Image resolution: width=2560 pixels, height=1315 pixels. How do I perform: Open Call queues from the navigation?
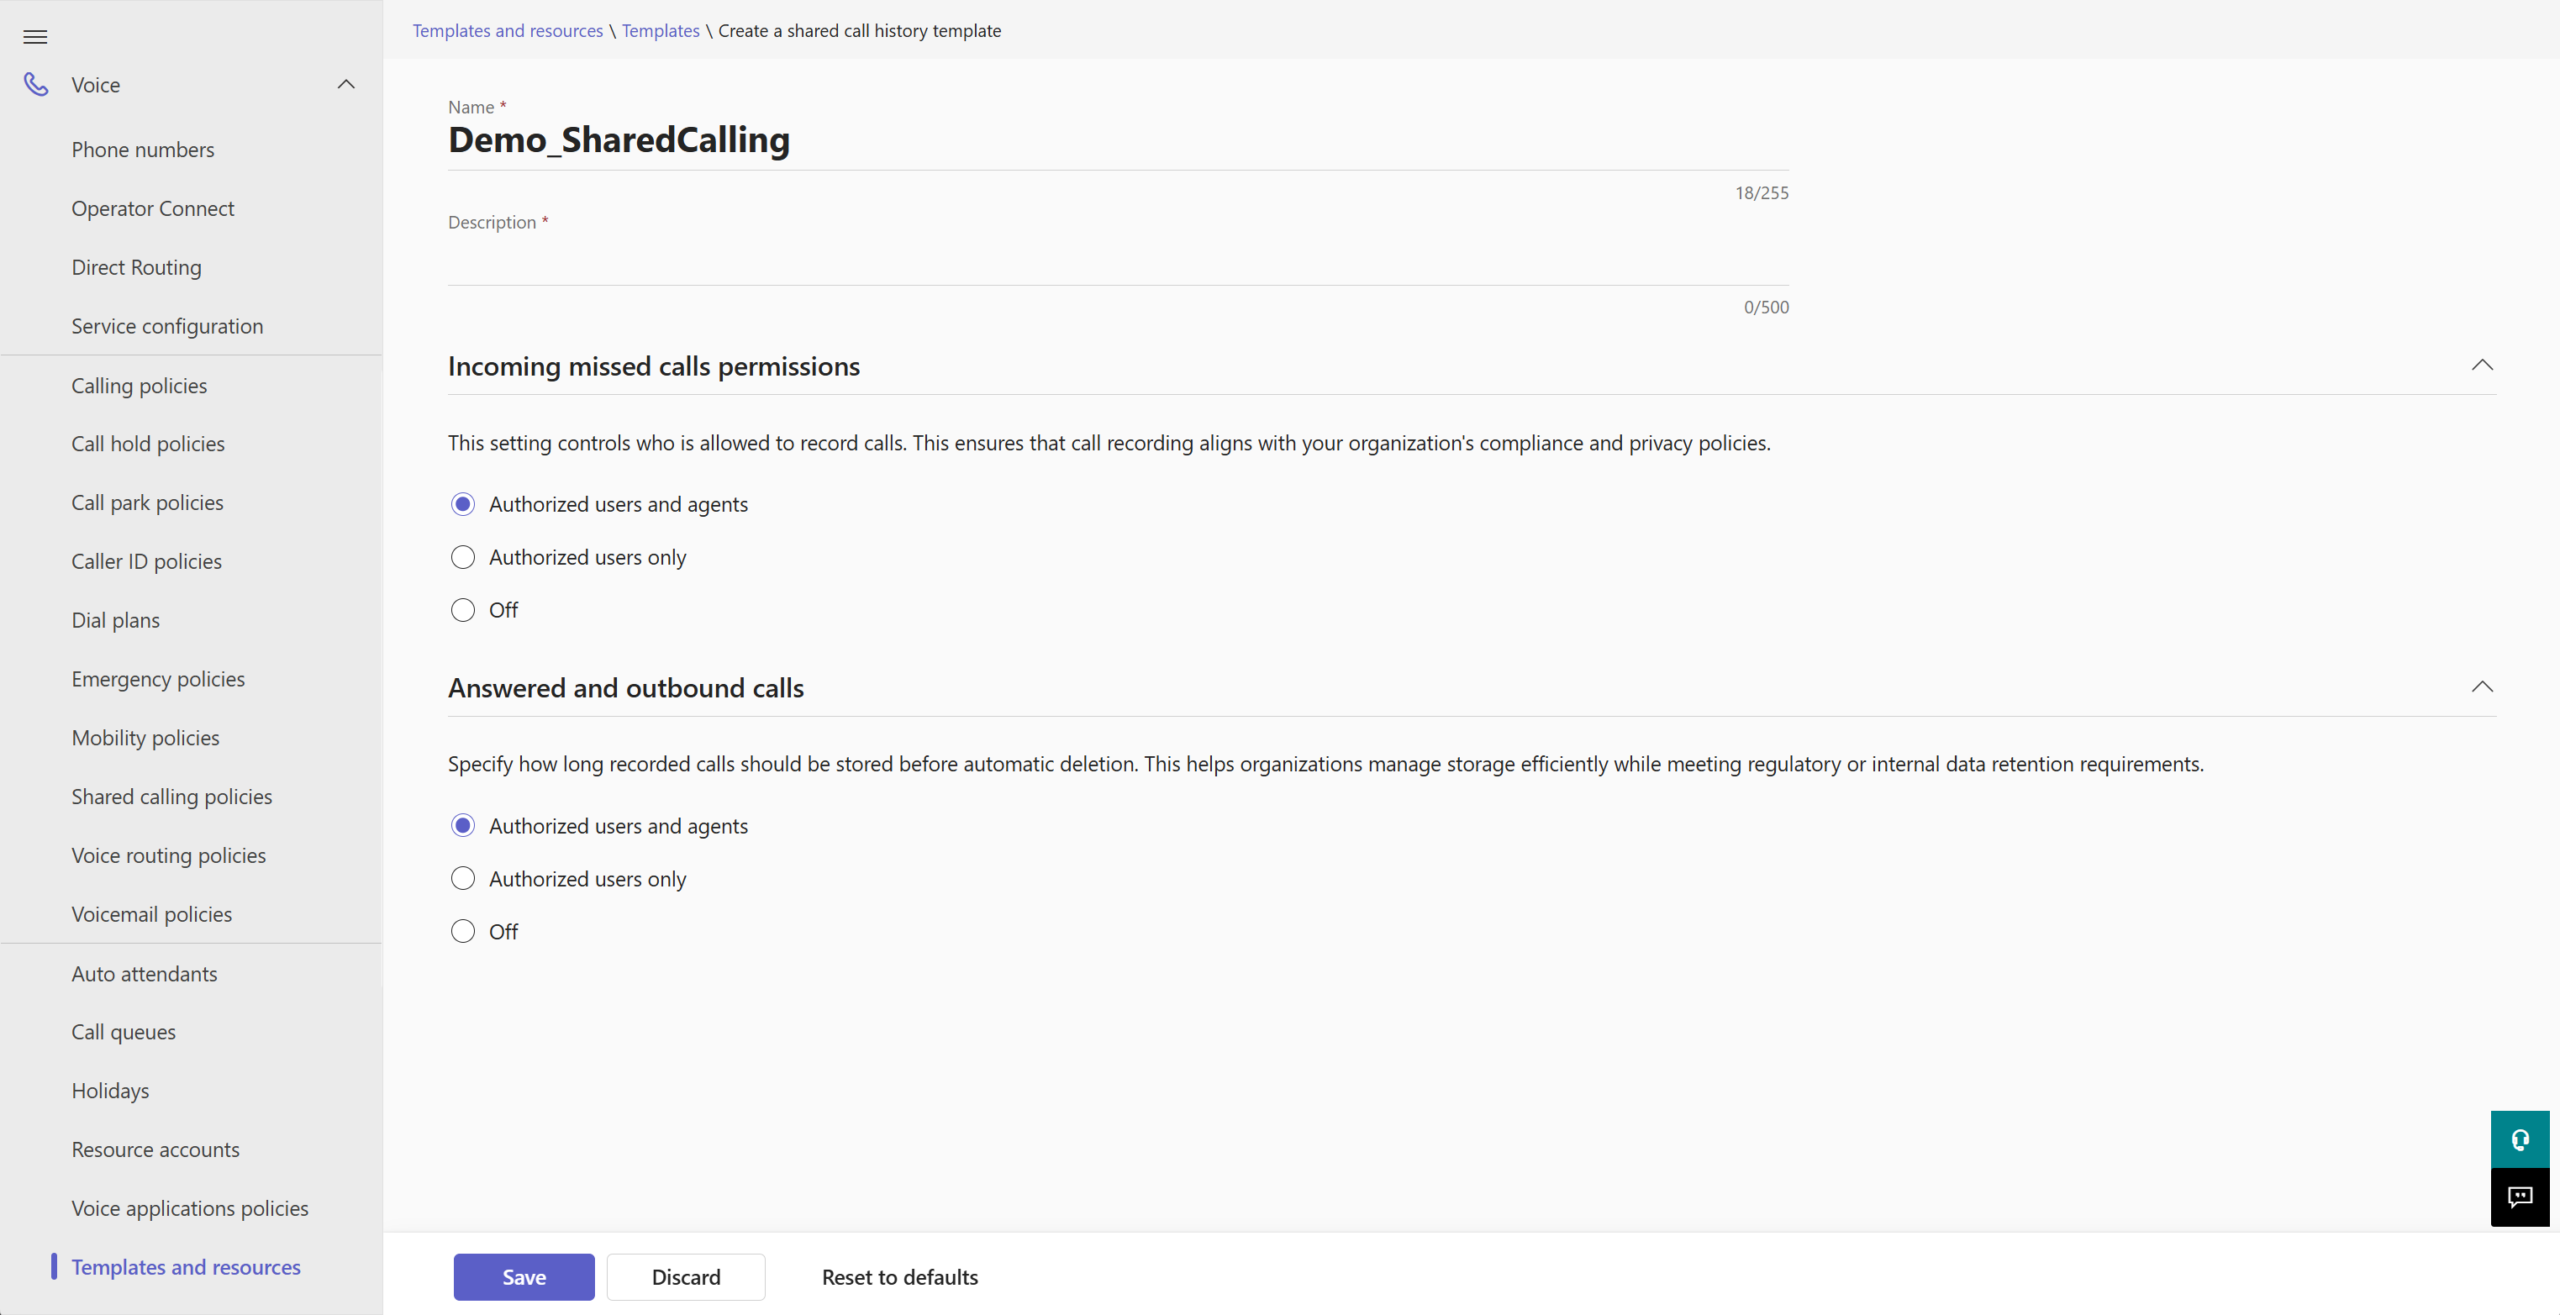point(123,1032)
